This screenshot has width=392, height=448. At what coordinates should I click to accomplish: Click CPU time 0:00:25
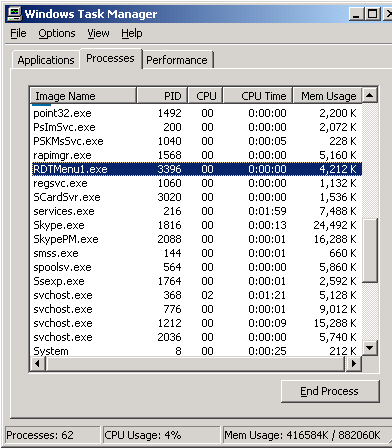[x=267, y=351]
